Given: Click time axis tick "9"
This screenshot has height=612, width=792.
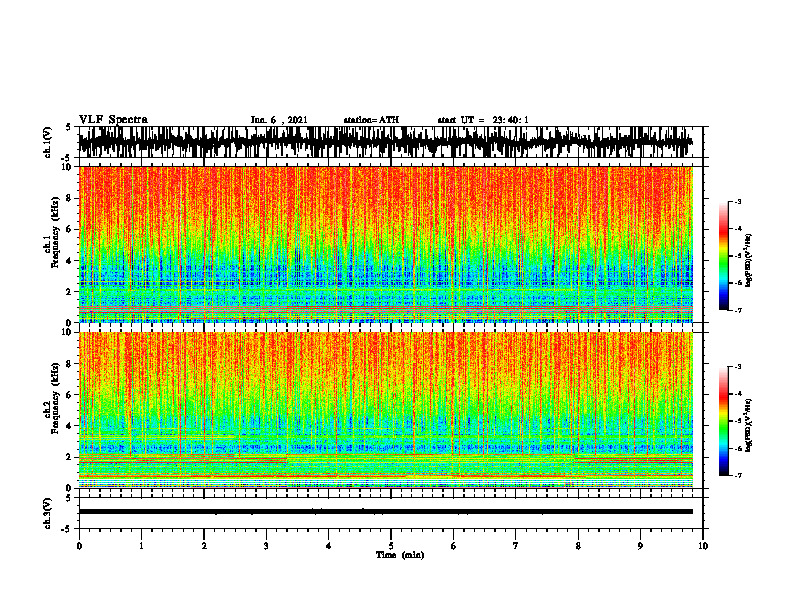Looking at the screenshot, I should pyautogui.click(x=640, y=546).
